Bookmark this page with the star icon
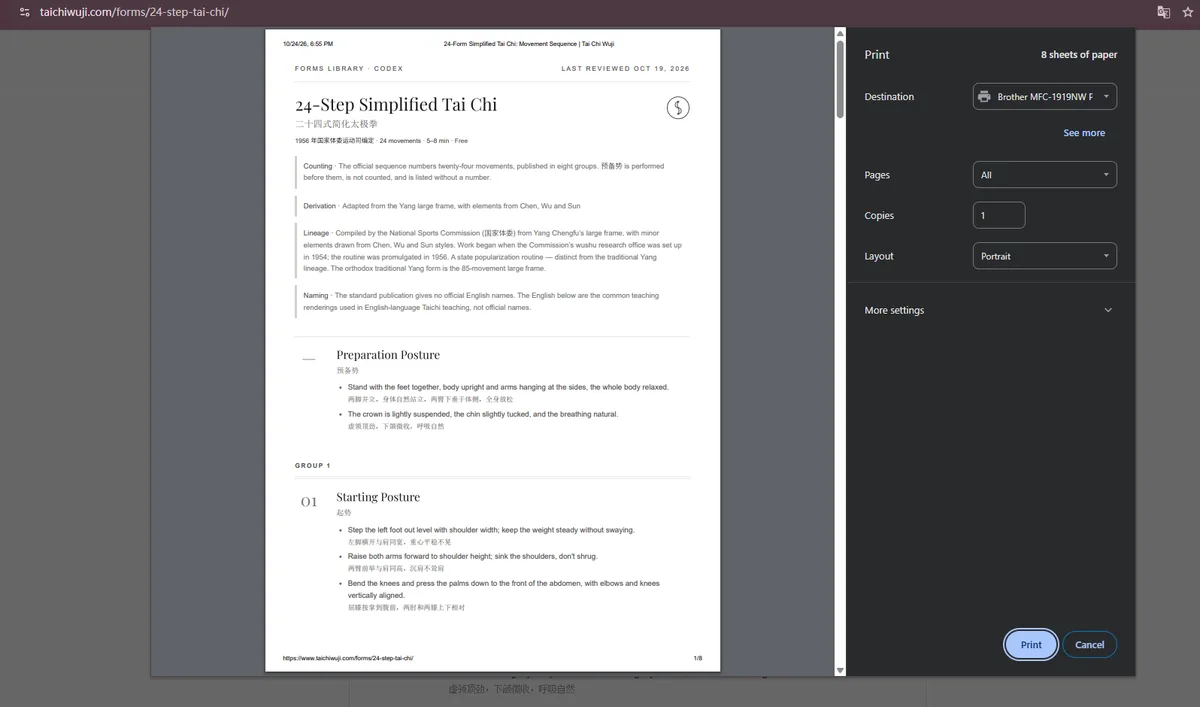 (x=1188, y=12)
